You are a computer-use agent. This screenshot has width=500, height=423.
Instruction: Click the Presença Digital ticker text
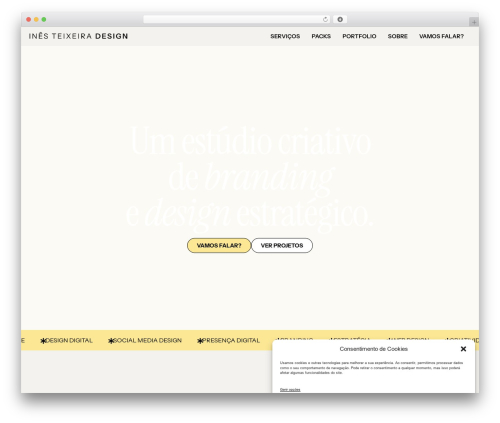tap(231, 340)
